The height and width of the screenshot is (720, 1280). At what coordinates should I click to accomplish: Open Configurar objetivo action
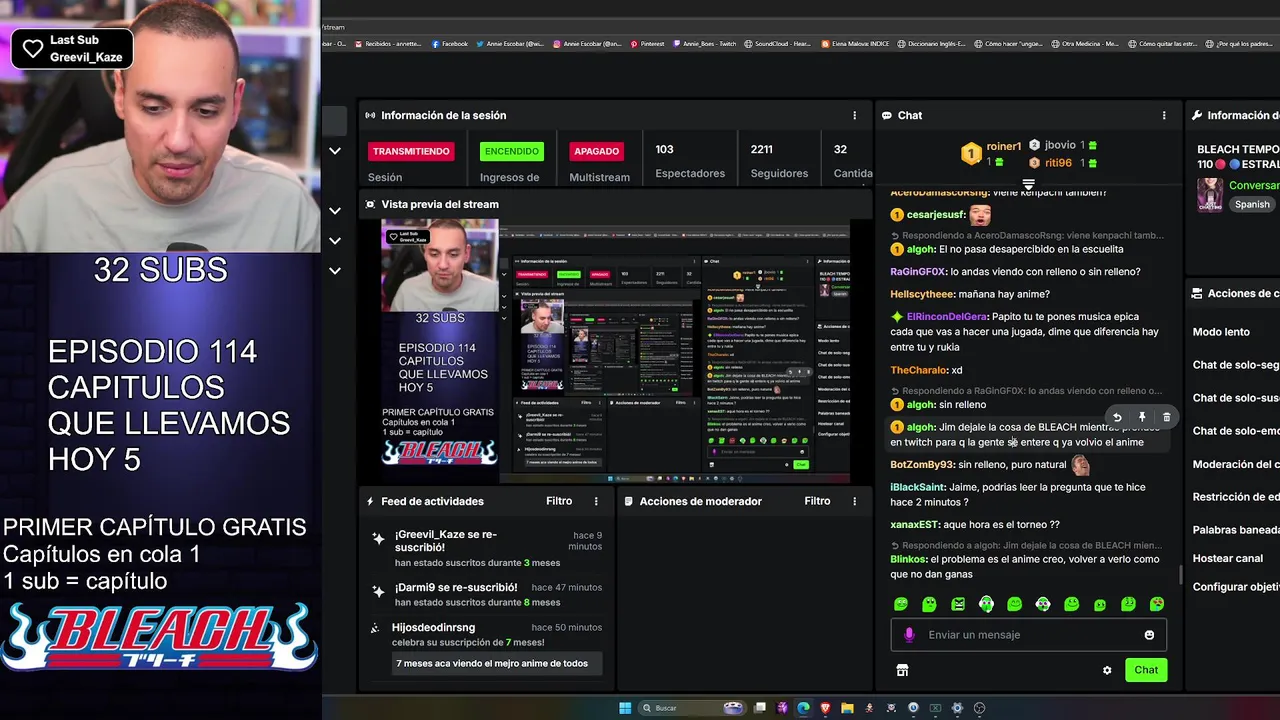click(x=1236, y=587)
